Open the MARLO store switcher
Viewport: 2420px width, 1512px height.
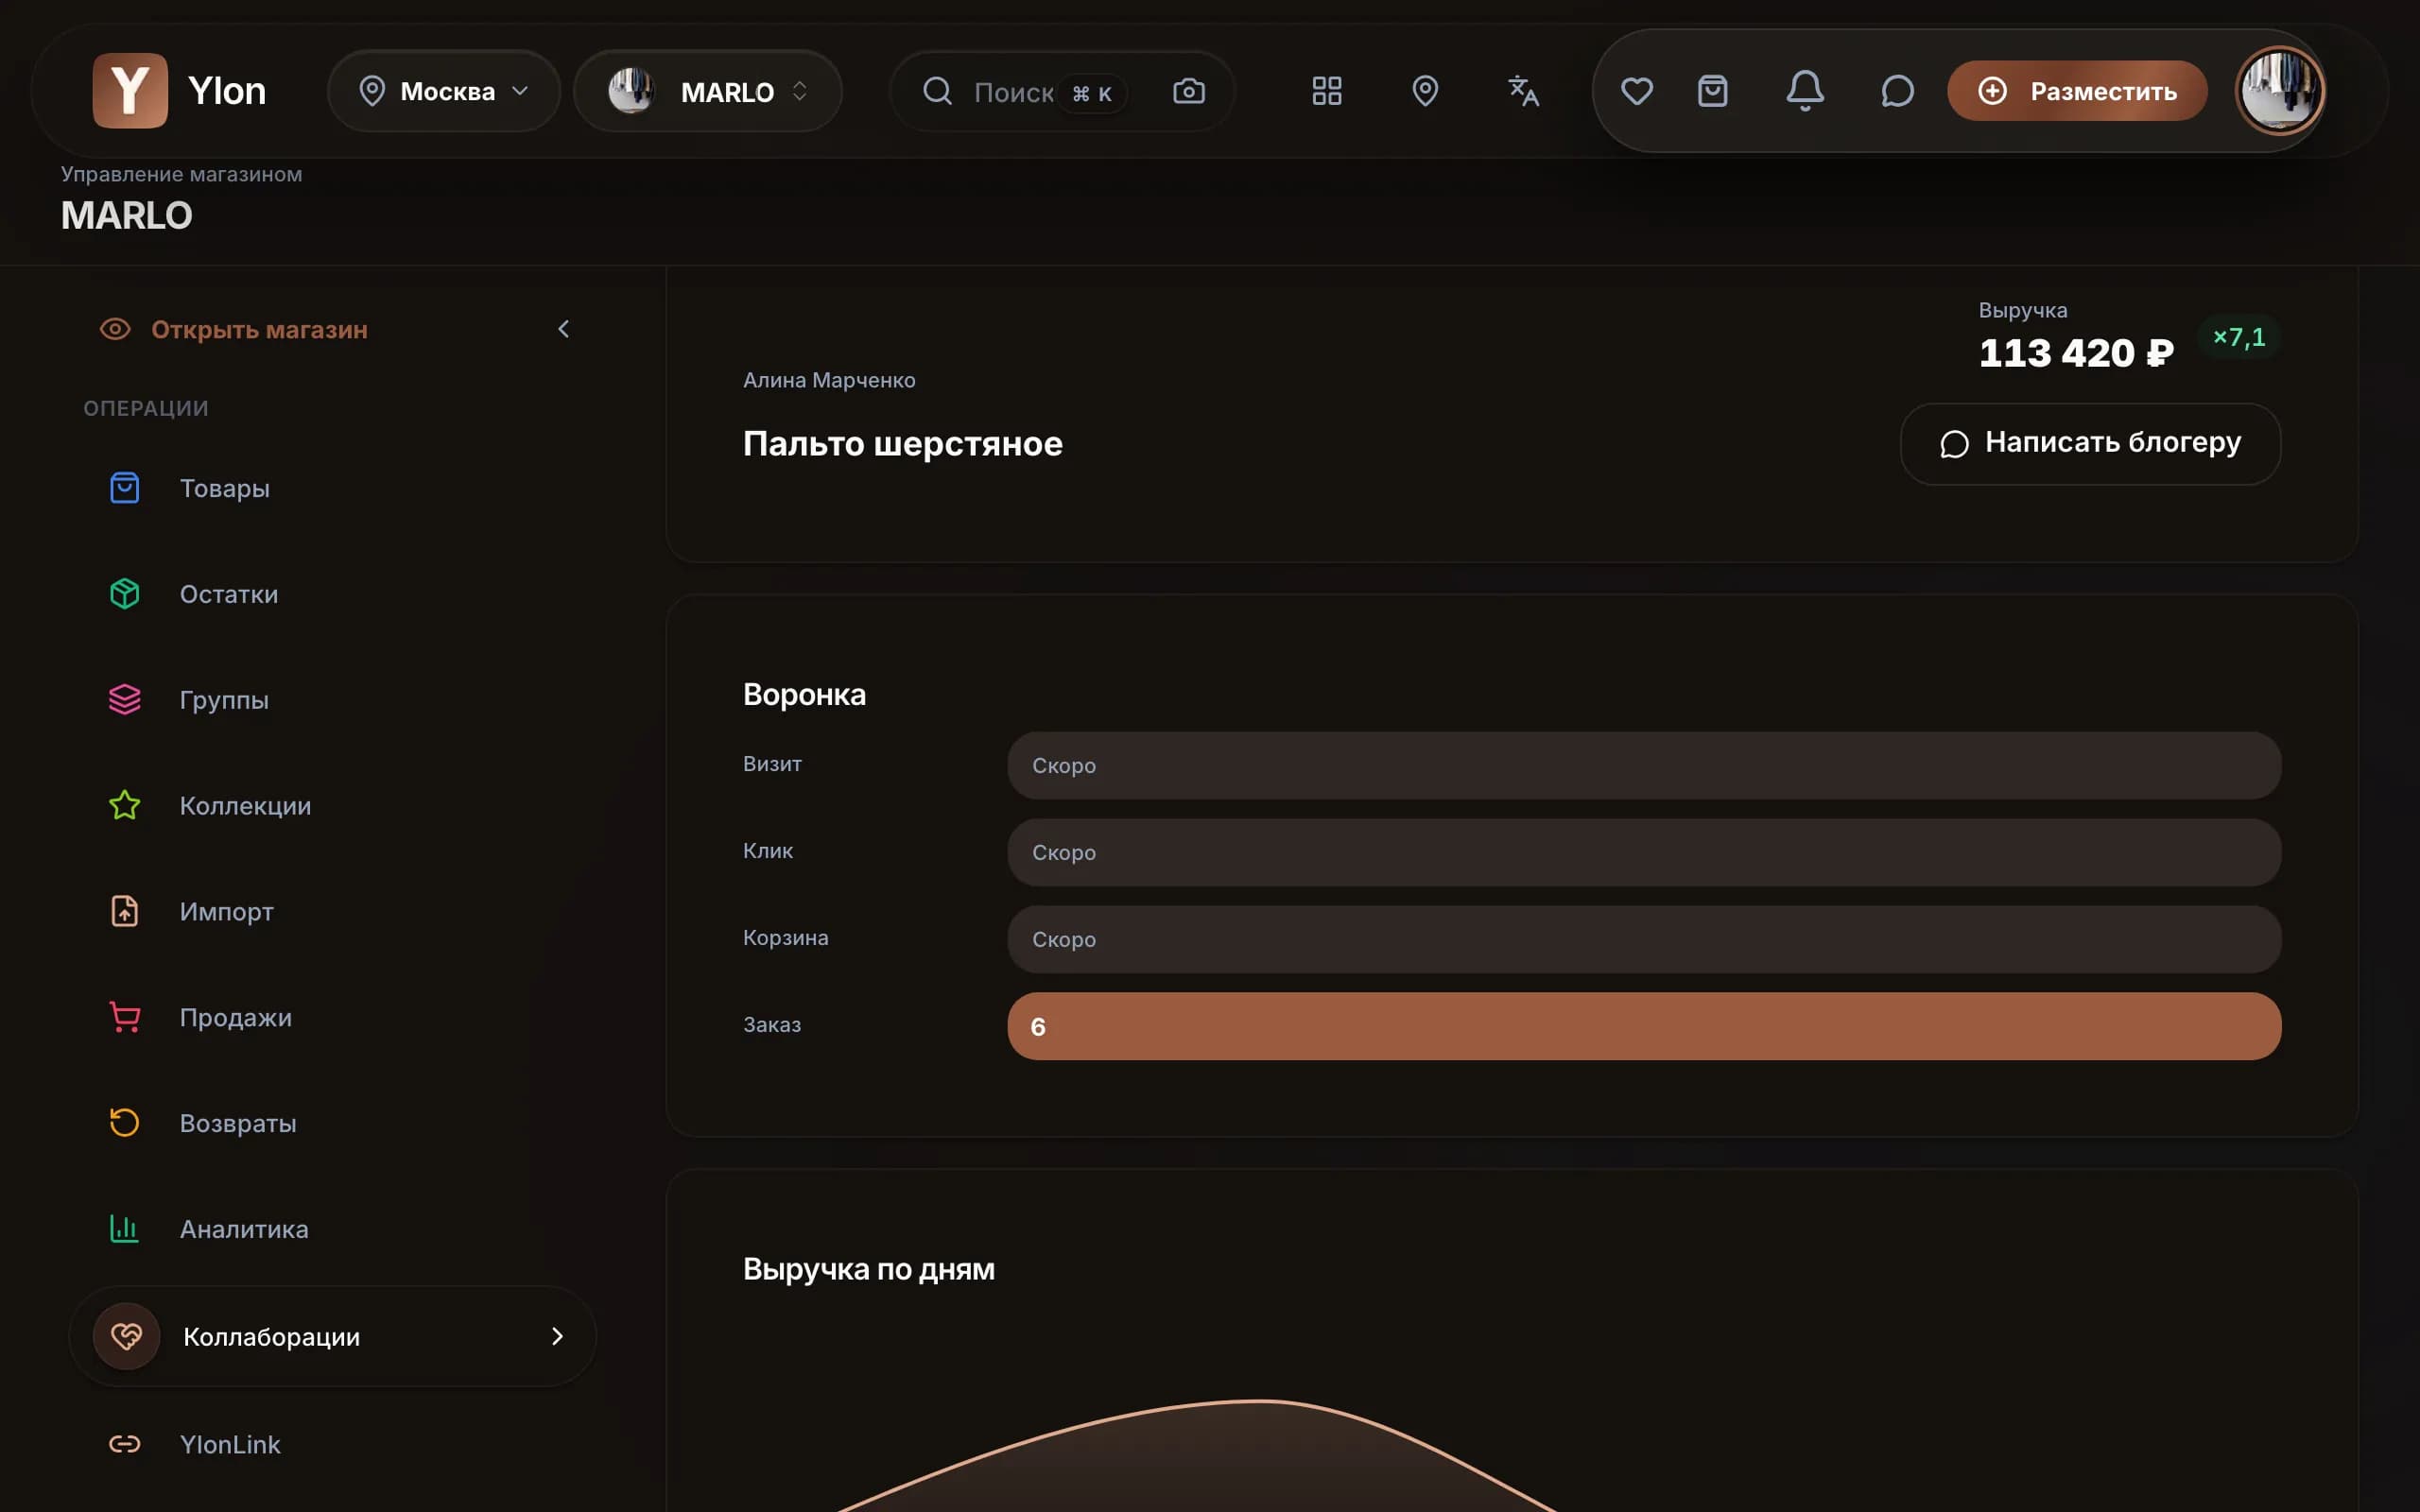[708, 91]
